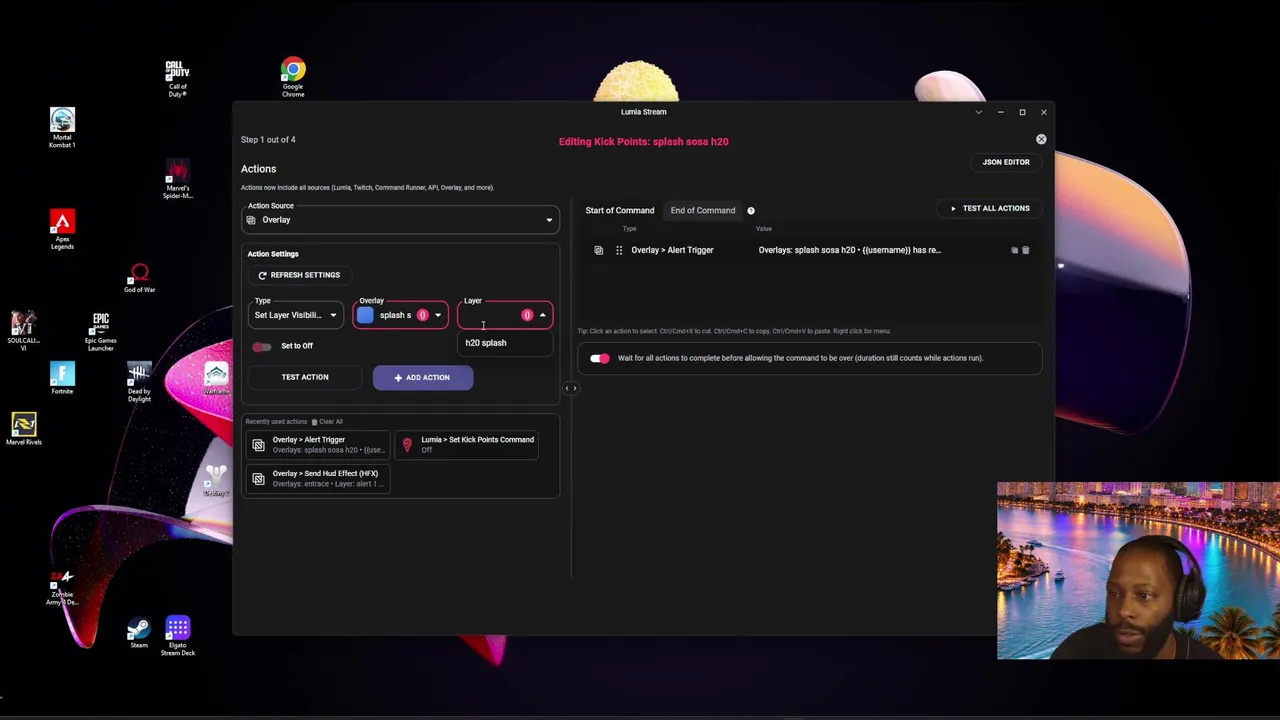This screenshot has height=720, width=1280.
Task: Select the God of War desktop icon
Action: [x=139, y=278]
